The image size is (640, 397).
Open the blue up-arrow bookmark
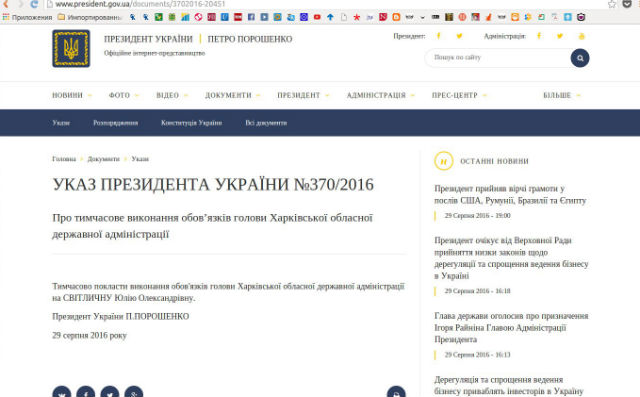tap(330, 17)
